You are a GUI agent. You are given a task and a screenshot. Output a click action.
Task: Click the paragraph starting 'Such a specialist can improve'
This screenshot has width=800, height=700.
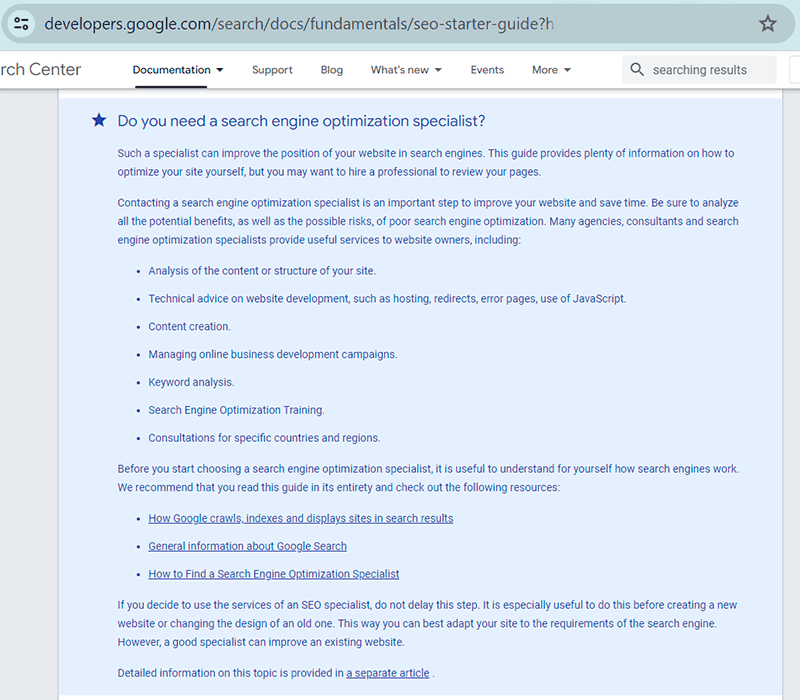pyautogui.click(x=426, y=162)
